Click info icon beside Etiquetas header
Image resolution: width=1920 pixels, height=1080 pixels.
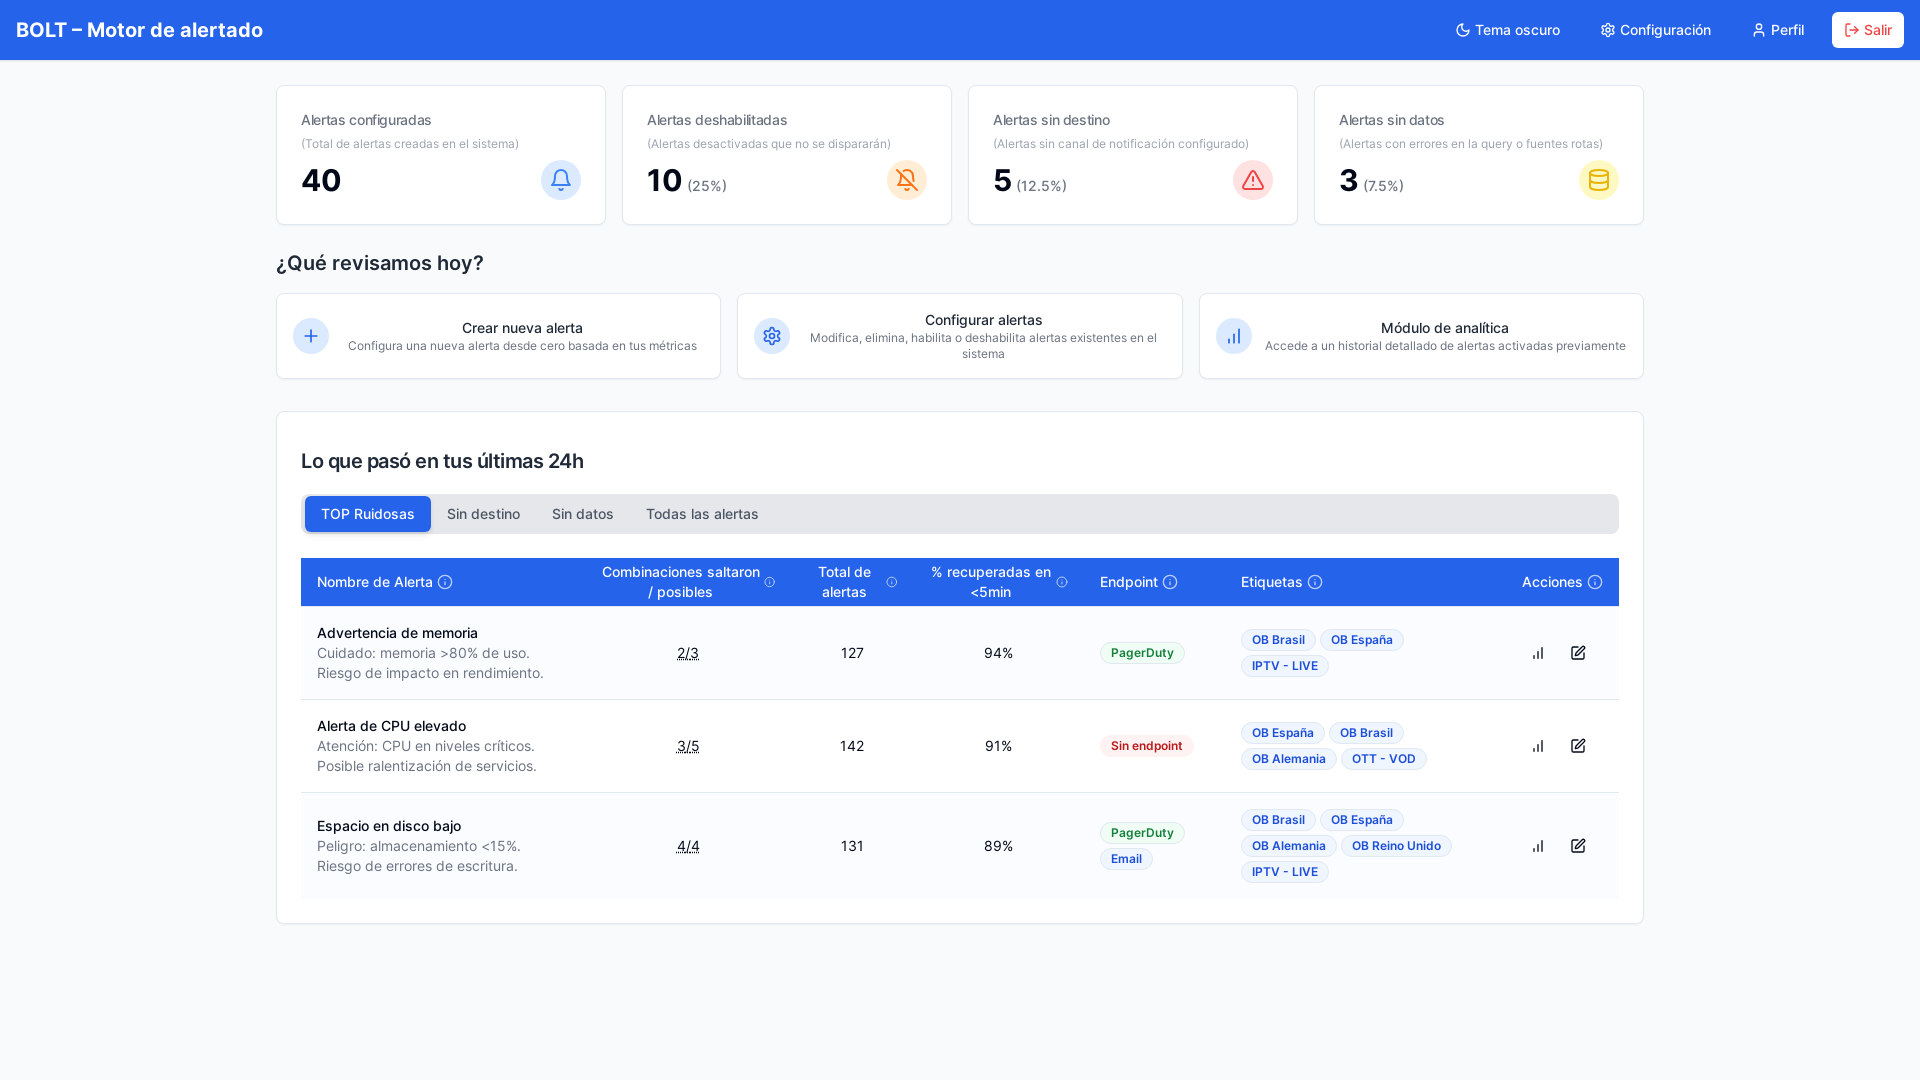pyautogui.click(x=1315, y=582)
